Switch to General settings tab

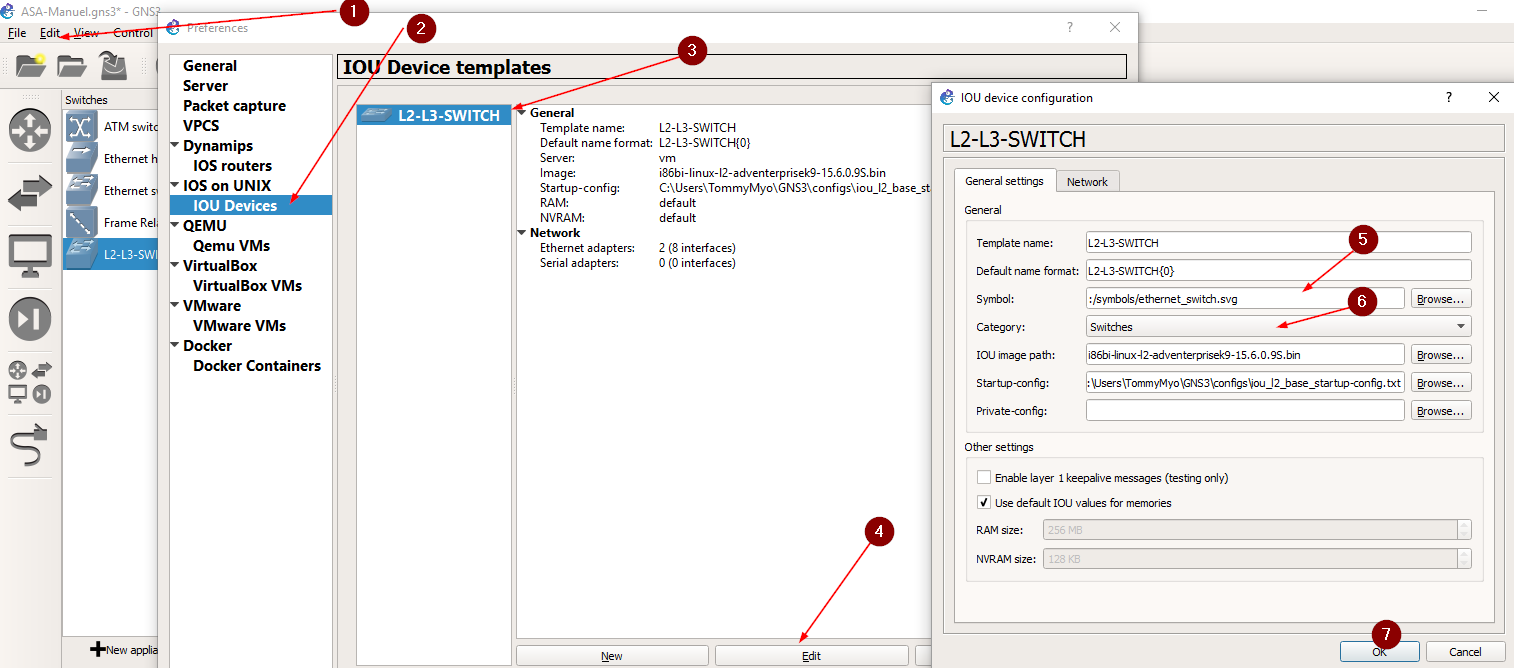(x=1004, y=181)
